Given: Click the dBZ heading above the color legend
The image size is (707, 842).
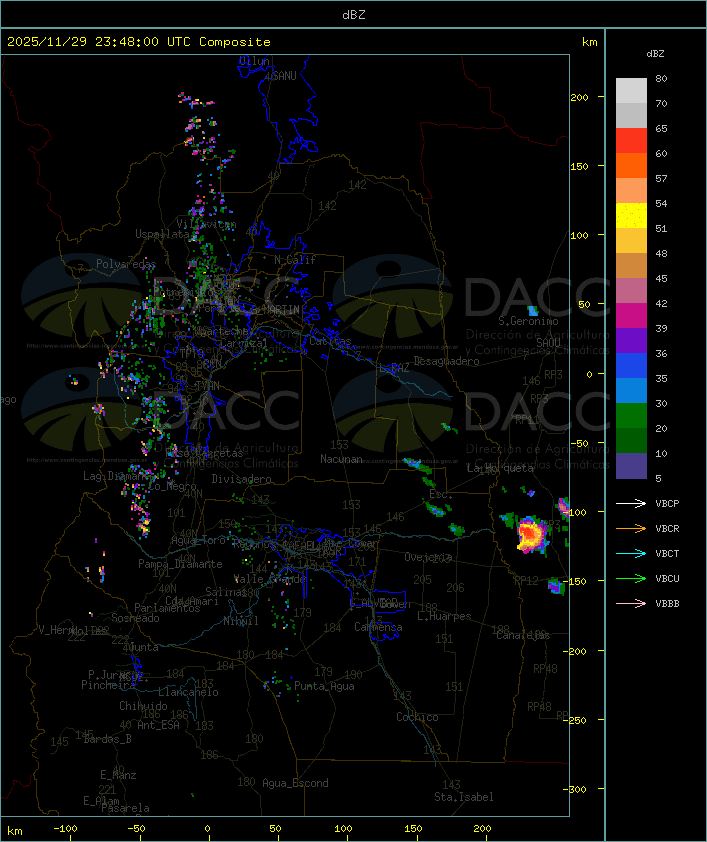Looking at the screenshot, I should click(x=655, y=54).
